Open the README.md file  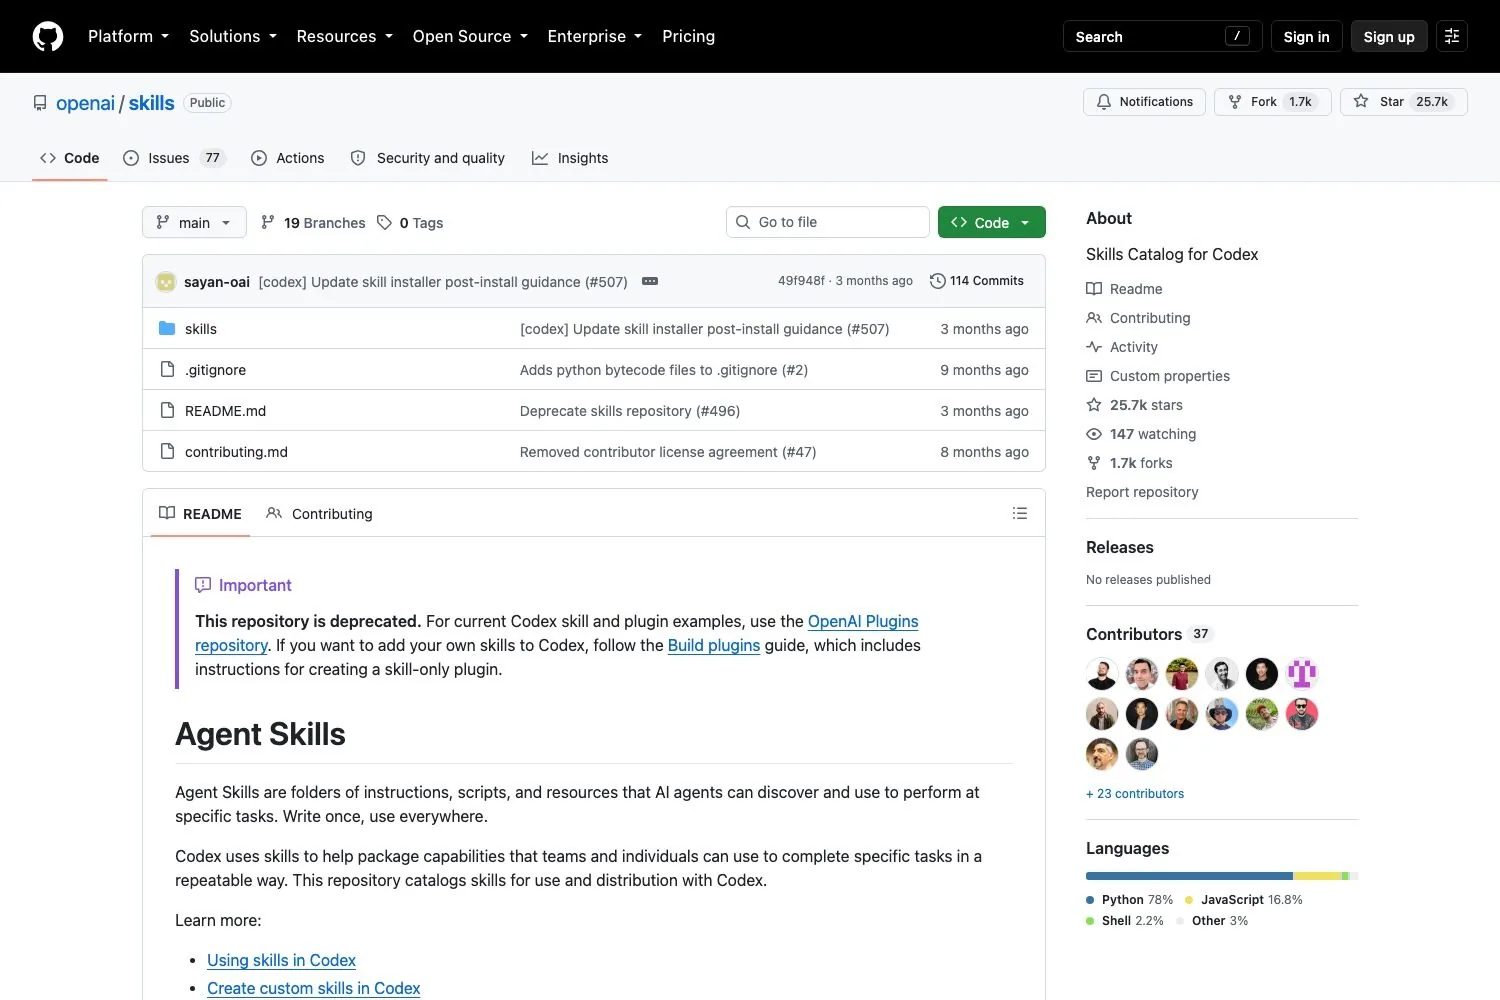point(225,411)
